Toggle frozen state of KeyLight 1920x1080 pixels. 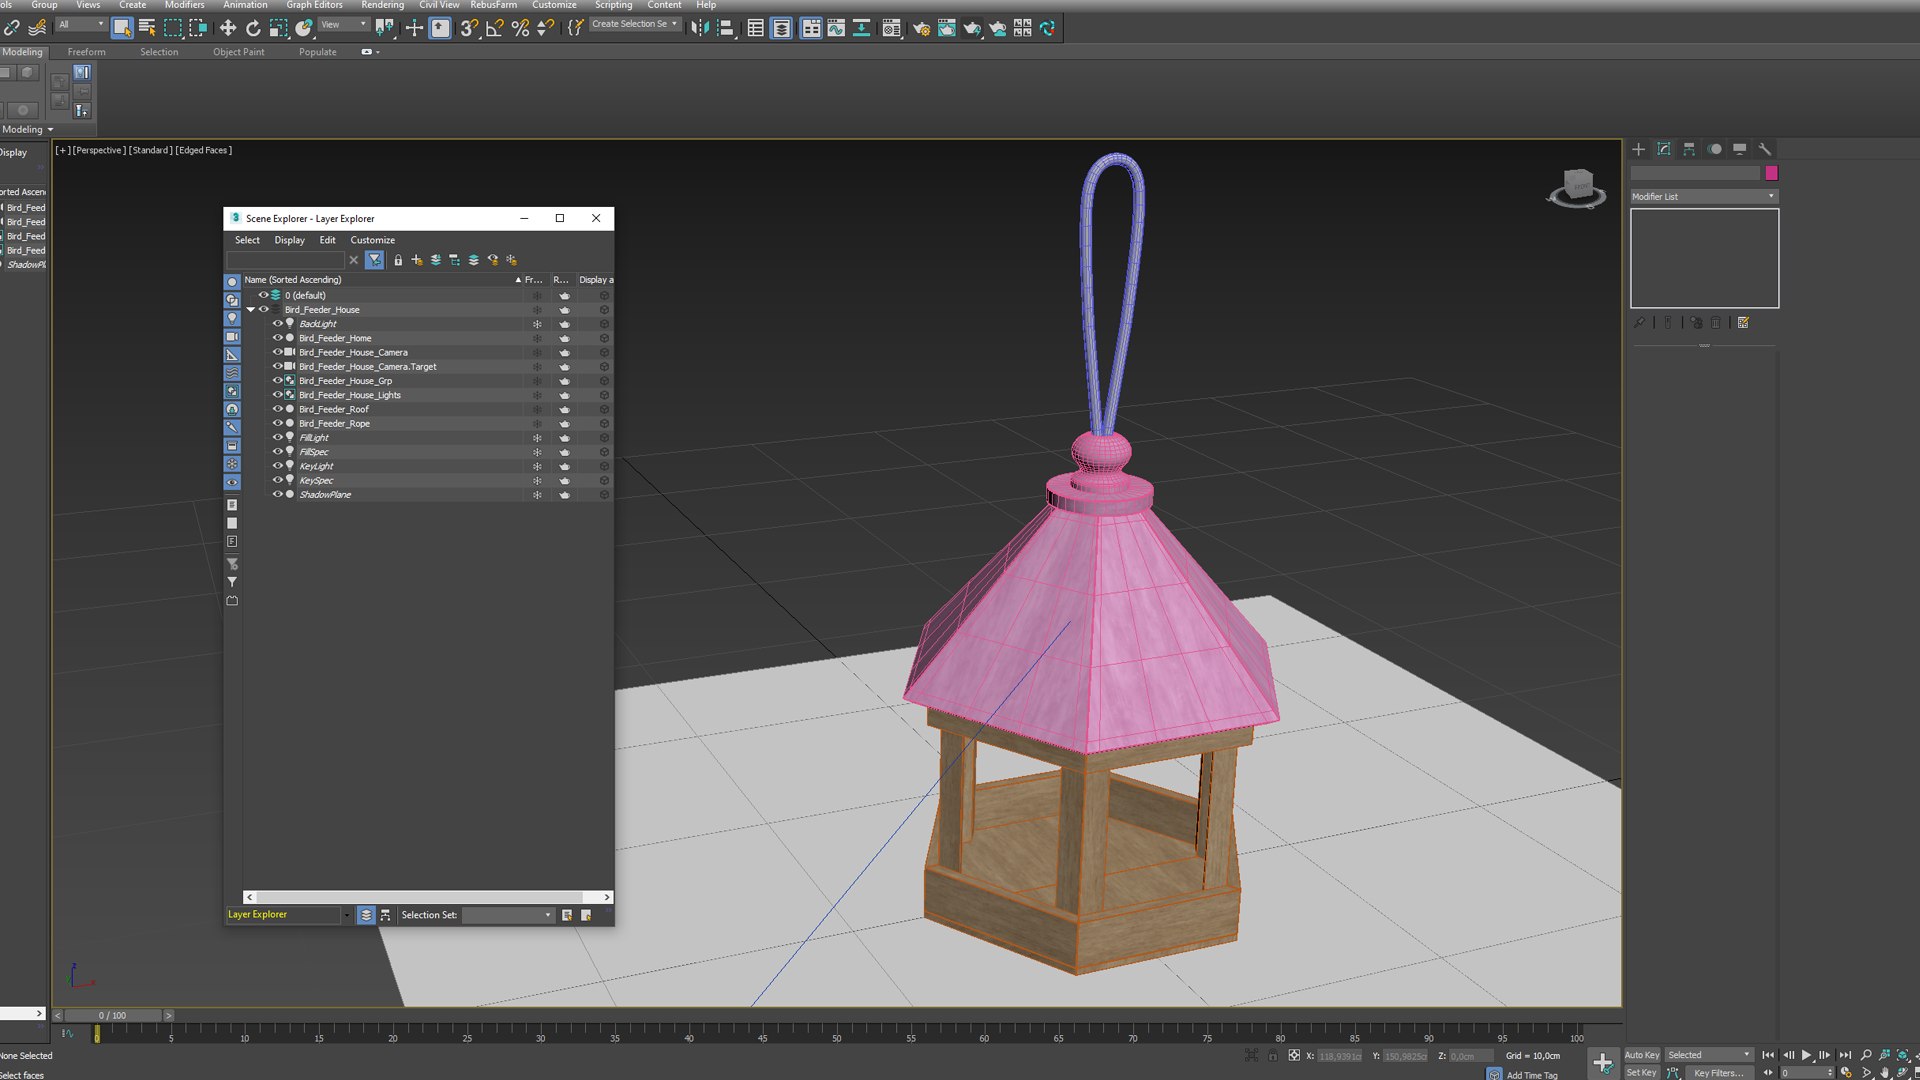click(x=537, y=466)
